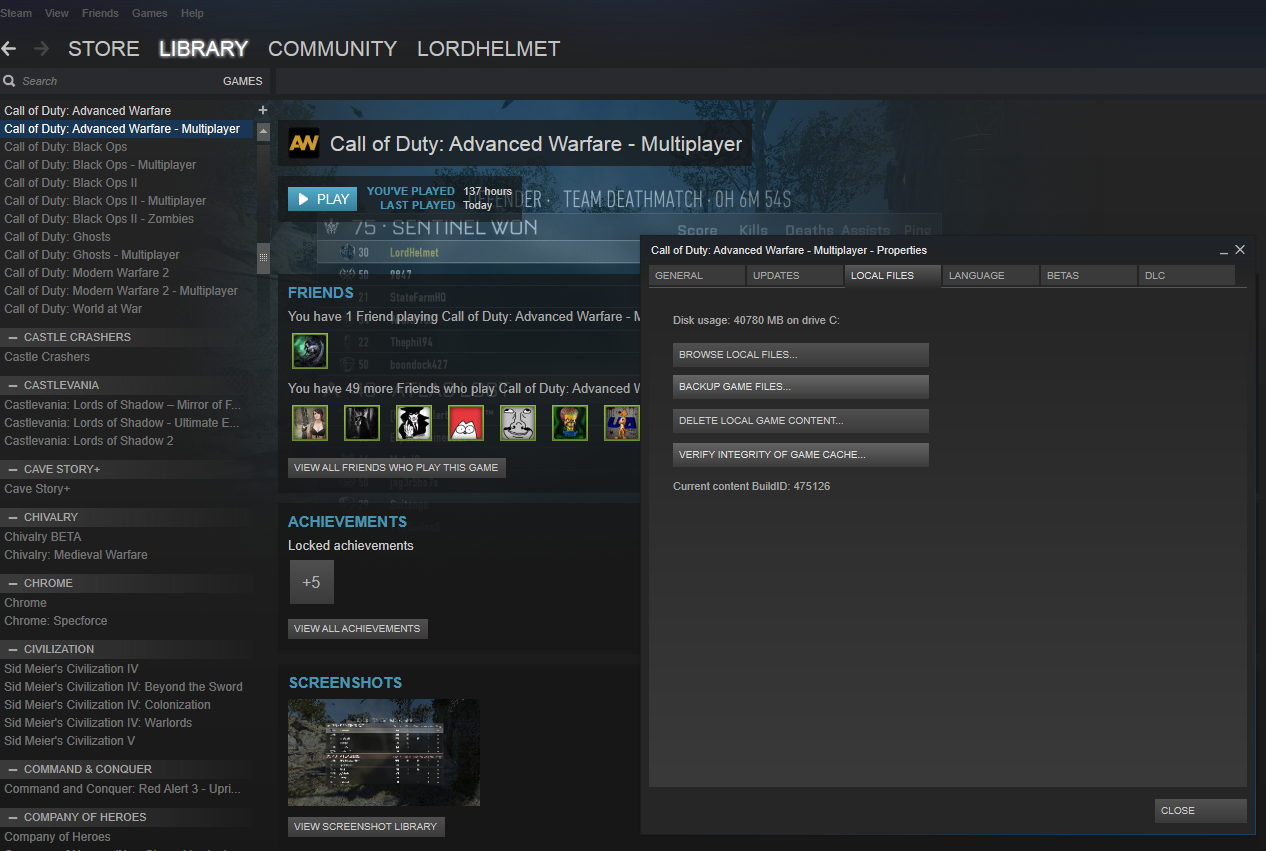Select Castle Crashers game entry
The height and width of the screenshot is (851, 1266).
47,357
